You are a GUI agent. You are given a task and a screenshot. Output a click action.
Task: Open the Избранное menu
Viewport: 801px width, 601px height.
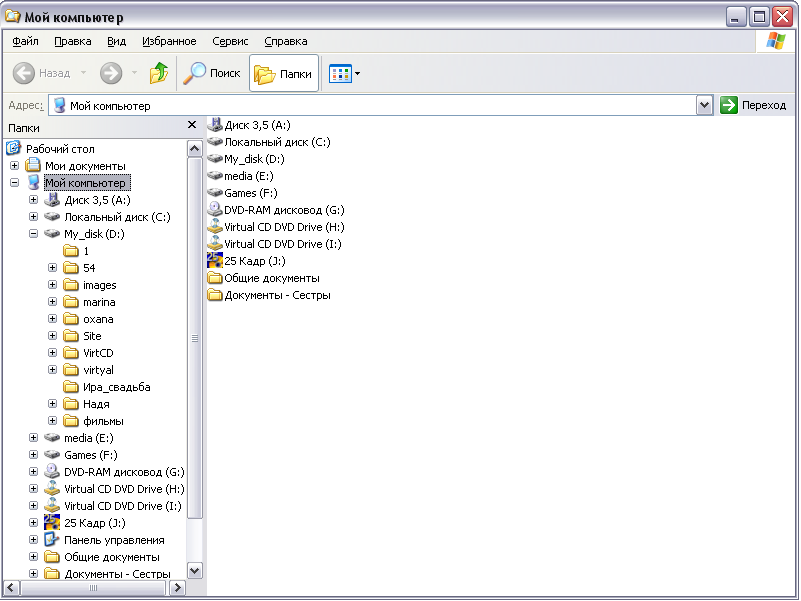point(169,41)
